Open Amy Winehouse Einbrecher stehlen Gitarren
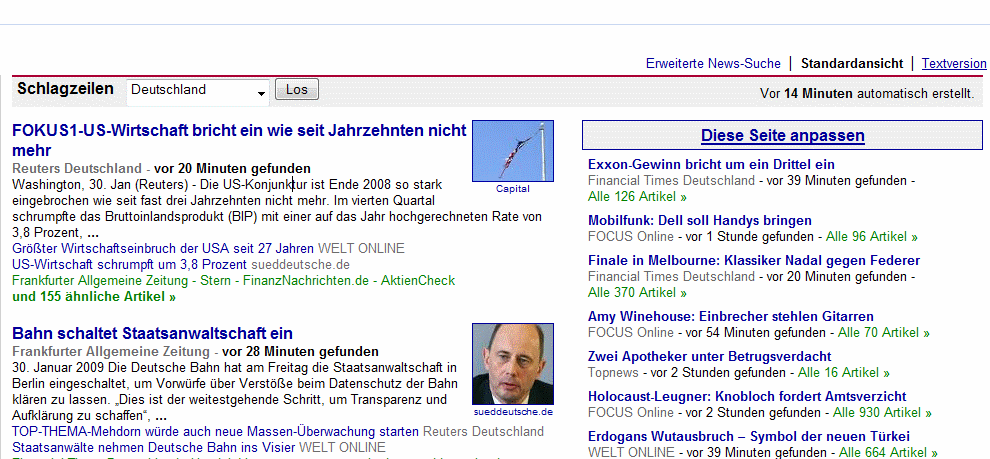 coord(731,317)
